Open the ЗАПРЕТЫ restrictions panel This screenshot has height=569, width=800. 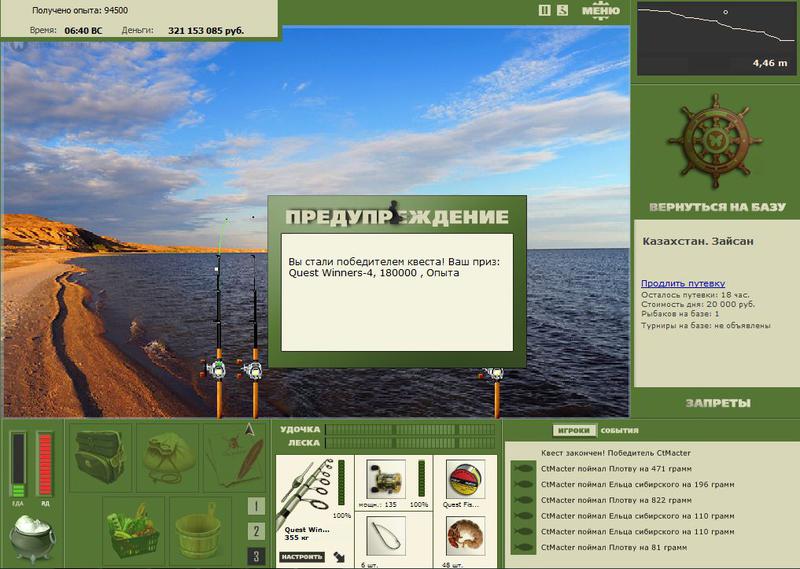pyautogui.click(x=717, y=403)
